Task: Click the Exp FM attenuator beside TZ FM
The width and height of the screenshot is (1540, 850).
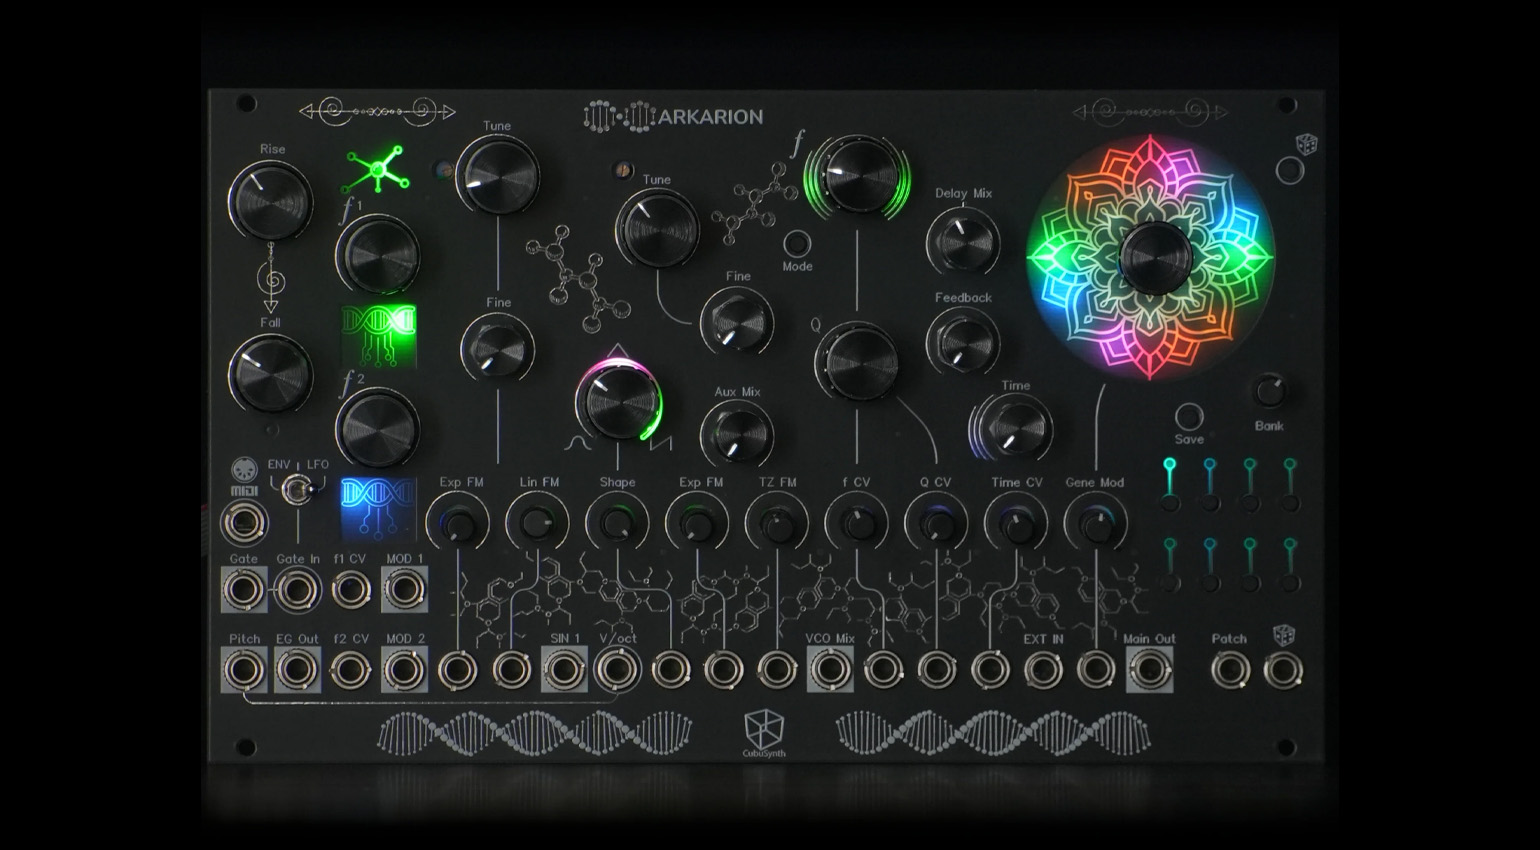Action: tap(698, 524)
